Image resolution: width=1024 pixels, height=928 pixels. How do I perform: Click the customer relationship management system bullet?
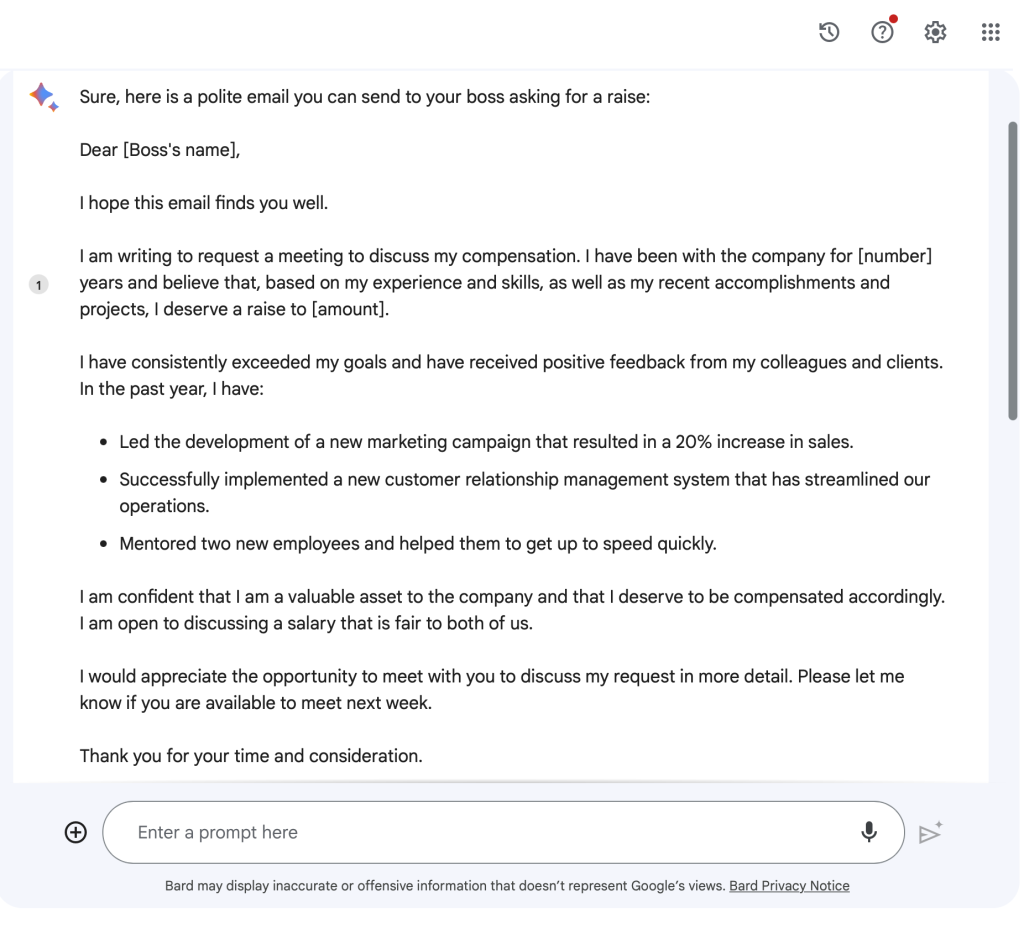[x=524, y=480]
